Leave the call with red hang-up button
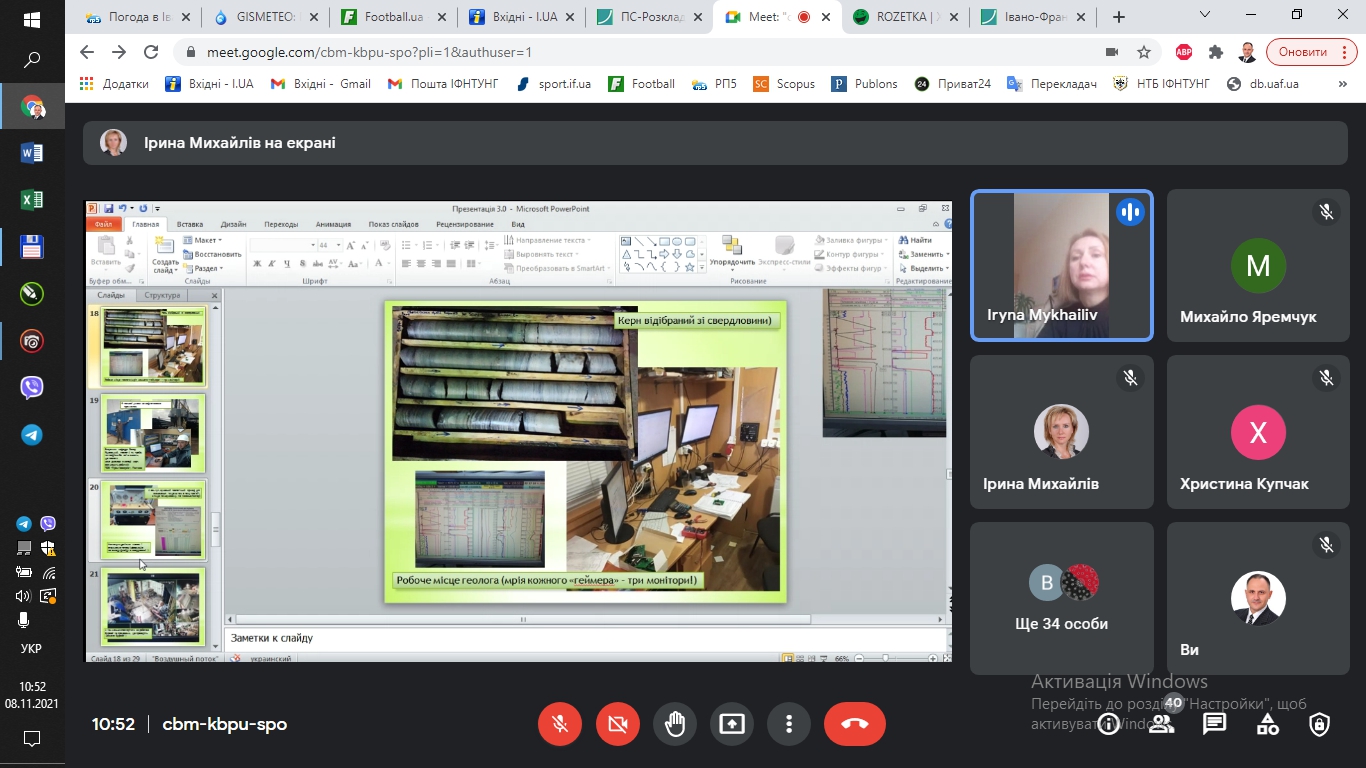 coord(854,724)
